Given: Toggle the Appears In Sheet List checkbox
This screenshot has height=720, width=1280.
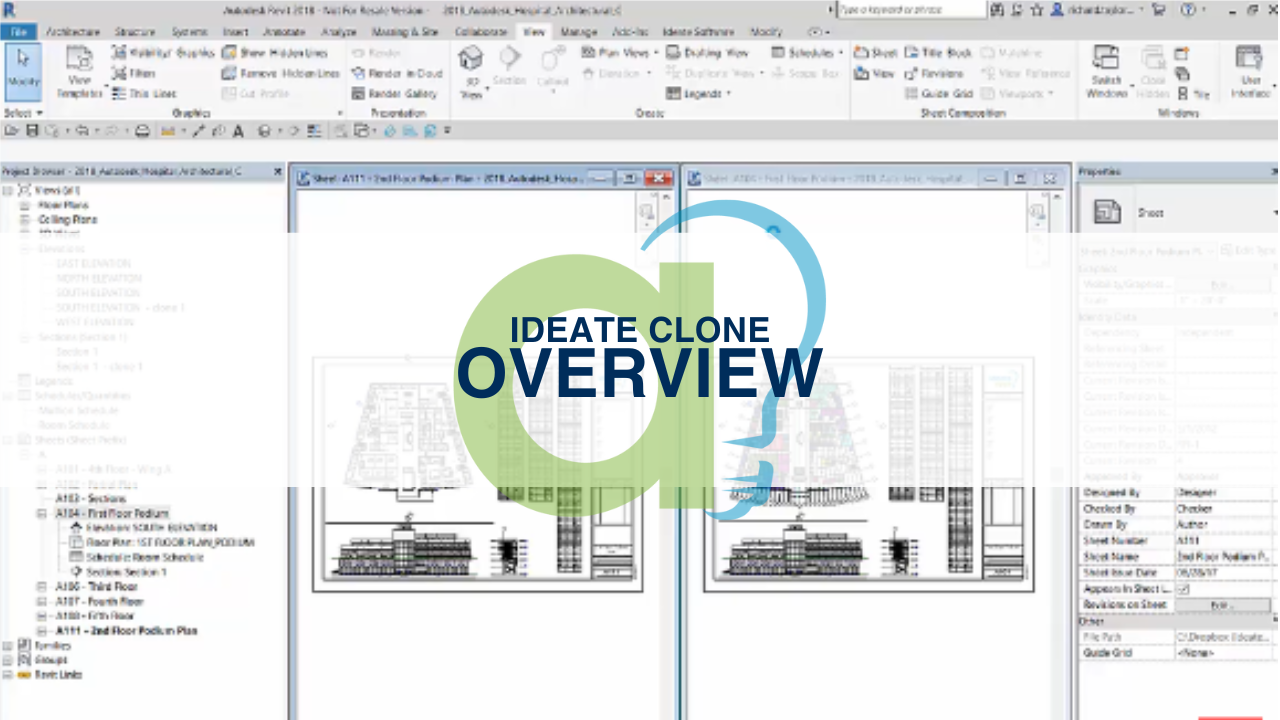Looking at the screenshot, I should click(x=1184, y=590).
